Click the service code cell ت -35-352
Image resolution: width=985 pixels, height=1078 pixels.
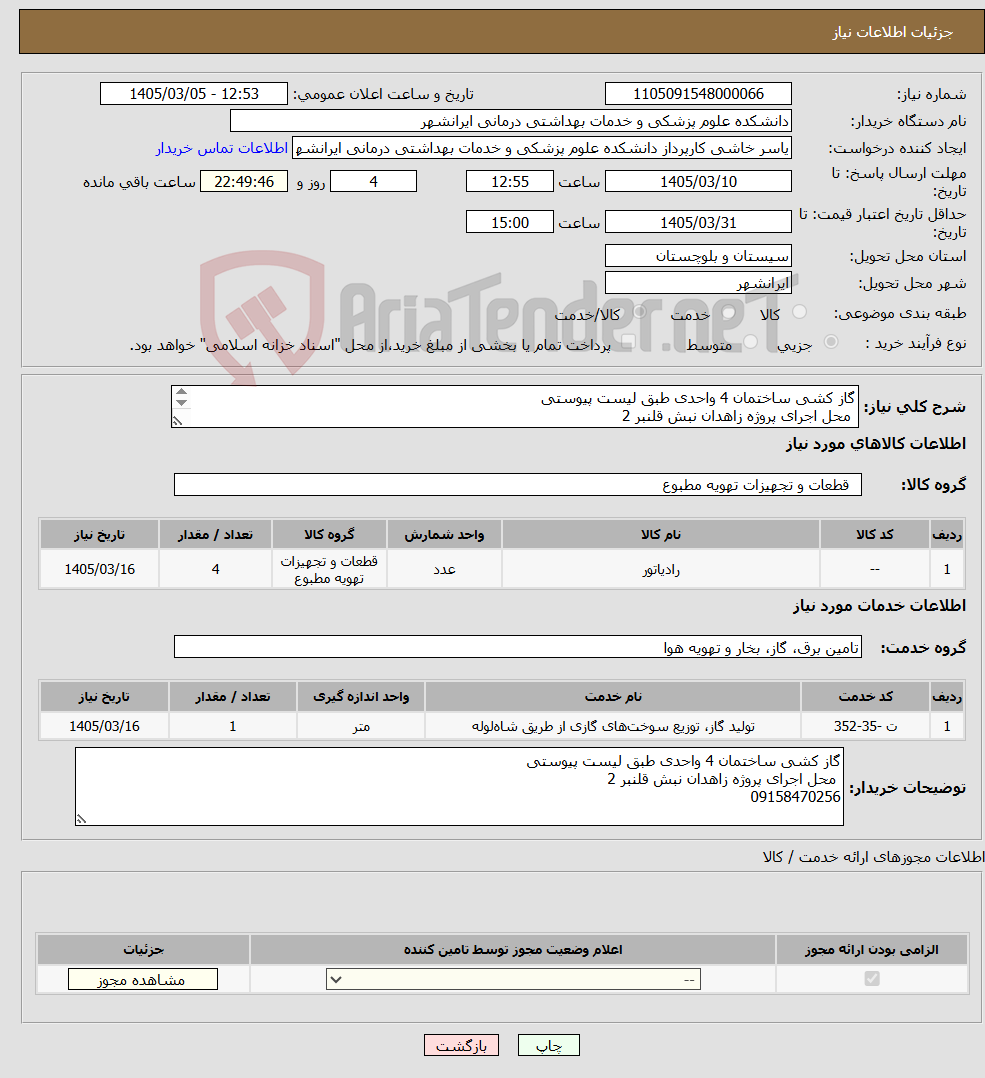865,726
